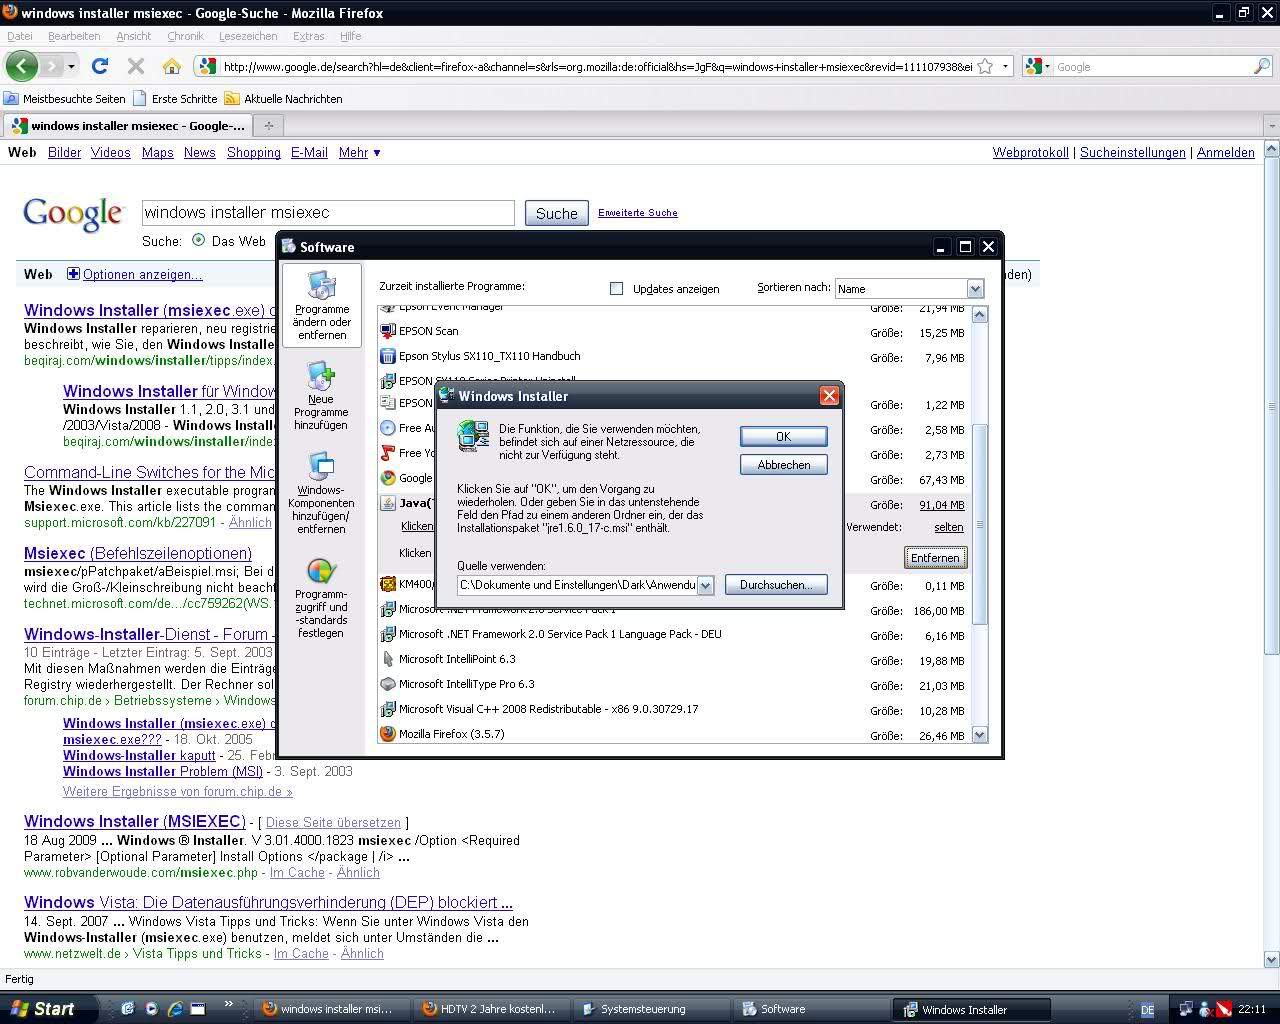Open the back/forward history dropdown arrow
The height and width of the screenshot is (1024, 1280).
point(73,66)
